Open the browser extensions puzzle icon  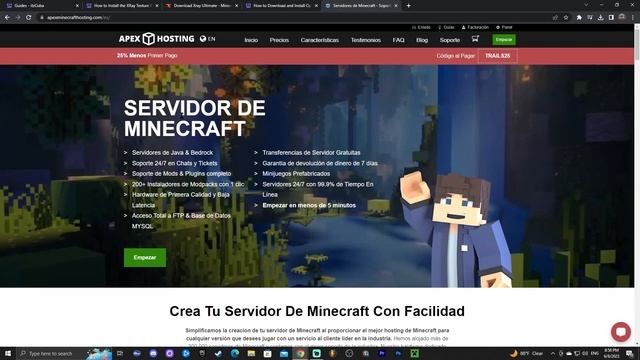pyautogui.click(x=579, y=18)
